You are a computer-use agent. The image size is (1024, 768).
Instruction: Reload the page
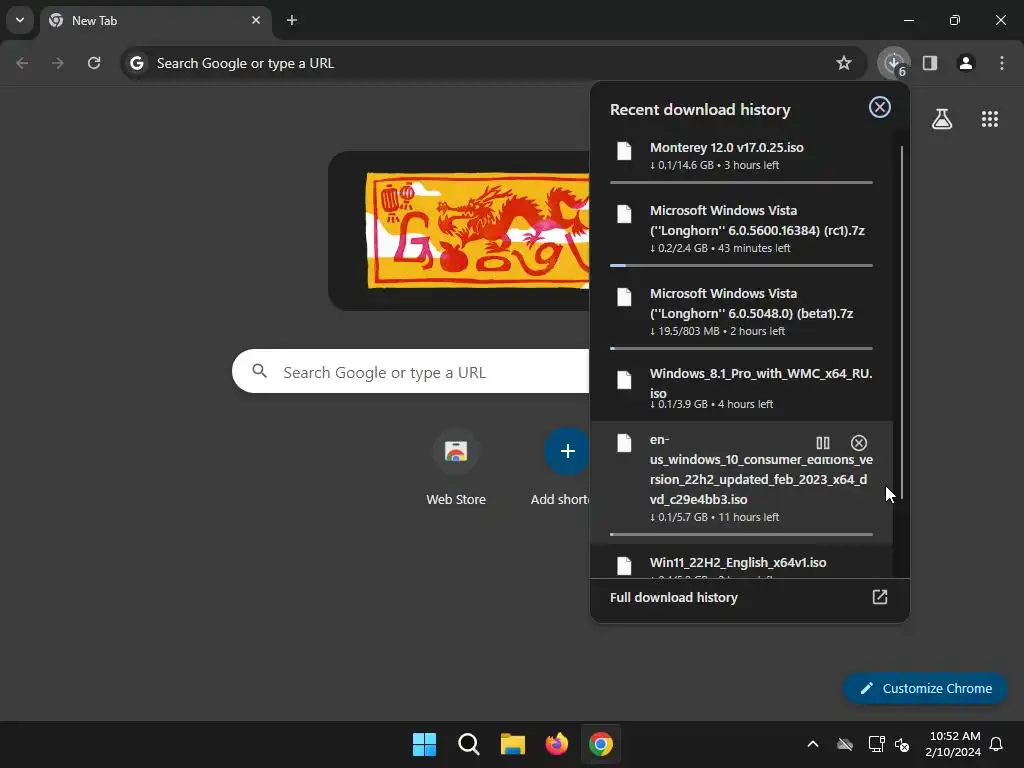pos(94,63)
